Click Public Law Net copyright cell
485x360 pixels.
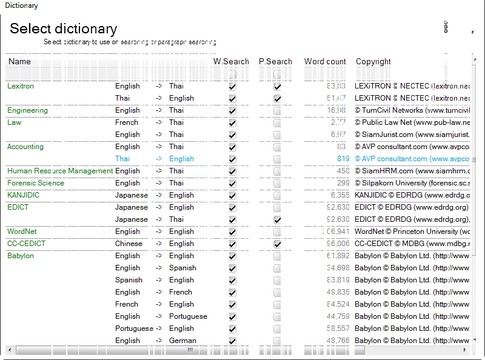click(x=412, y=123)
